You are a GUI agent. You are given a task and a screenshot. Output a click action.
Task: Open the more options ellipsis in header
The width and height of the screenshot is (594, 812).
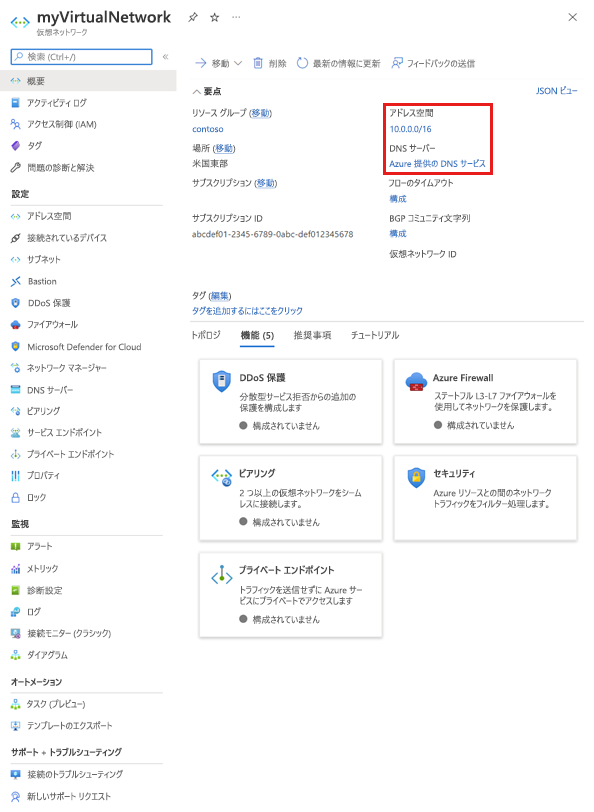236,18
